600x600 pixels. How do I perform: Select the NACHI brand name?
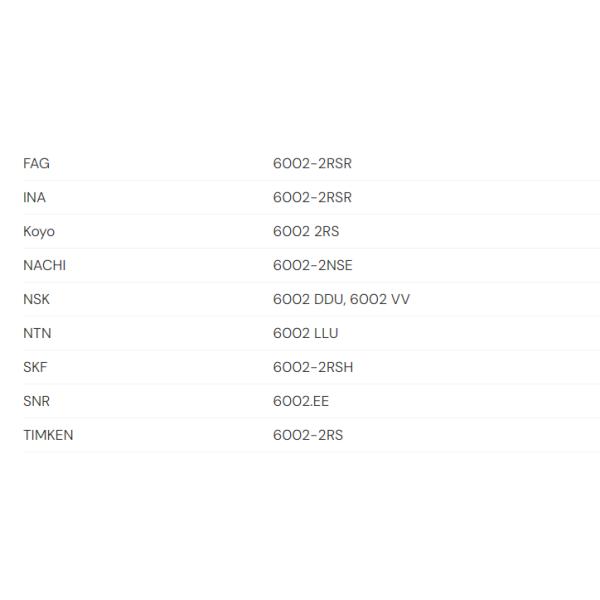tap(44, 265)
